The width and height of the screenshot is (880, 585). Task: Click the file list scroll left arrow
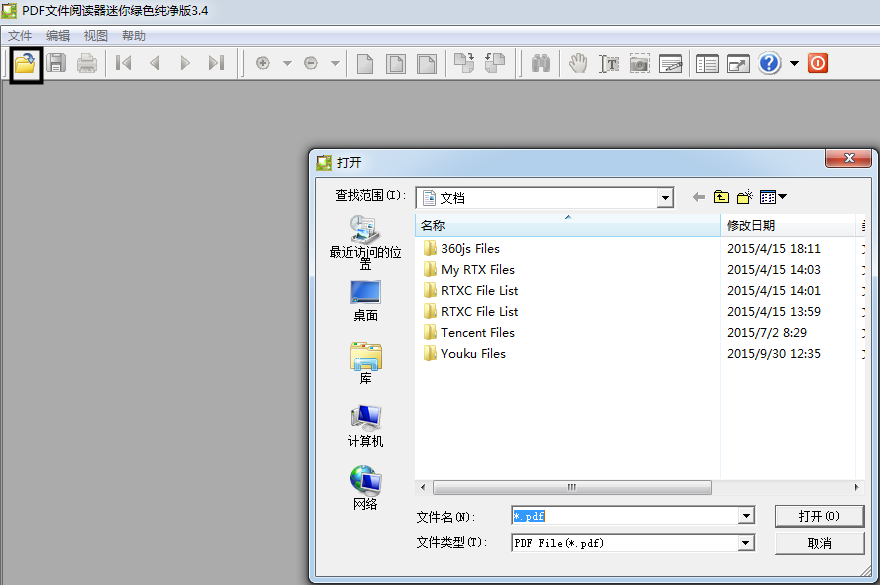click(x=423, y=487)
